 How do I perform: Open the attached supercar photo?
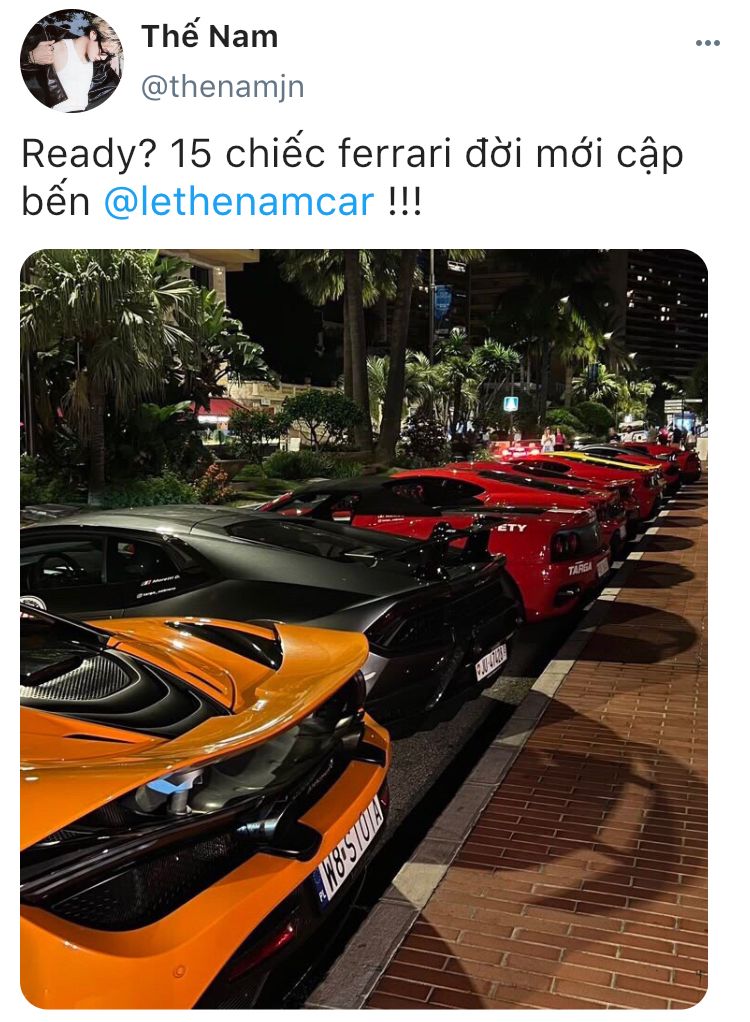364,628
